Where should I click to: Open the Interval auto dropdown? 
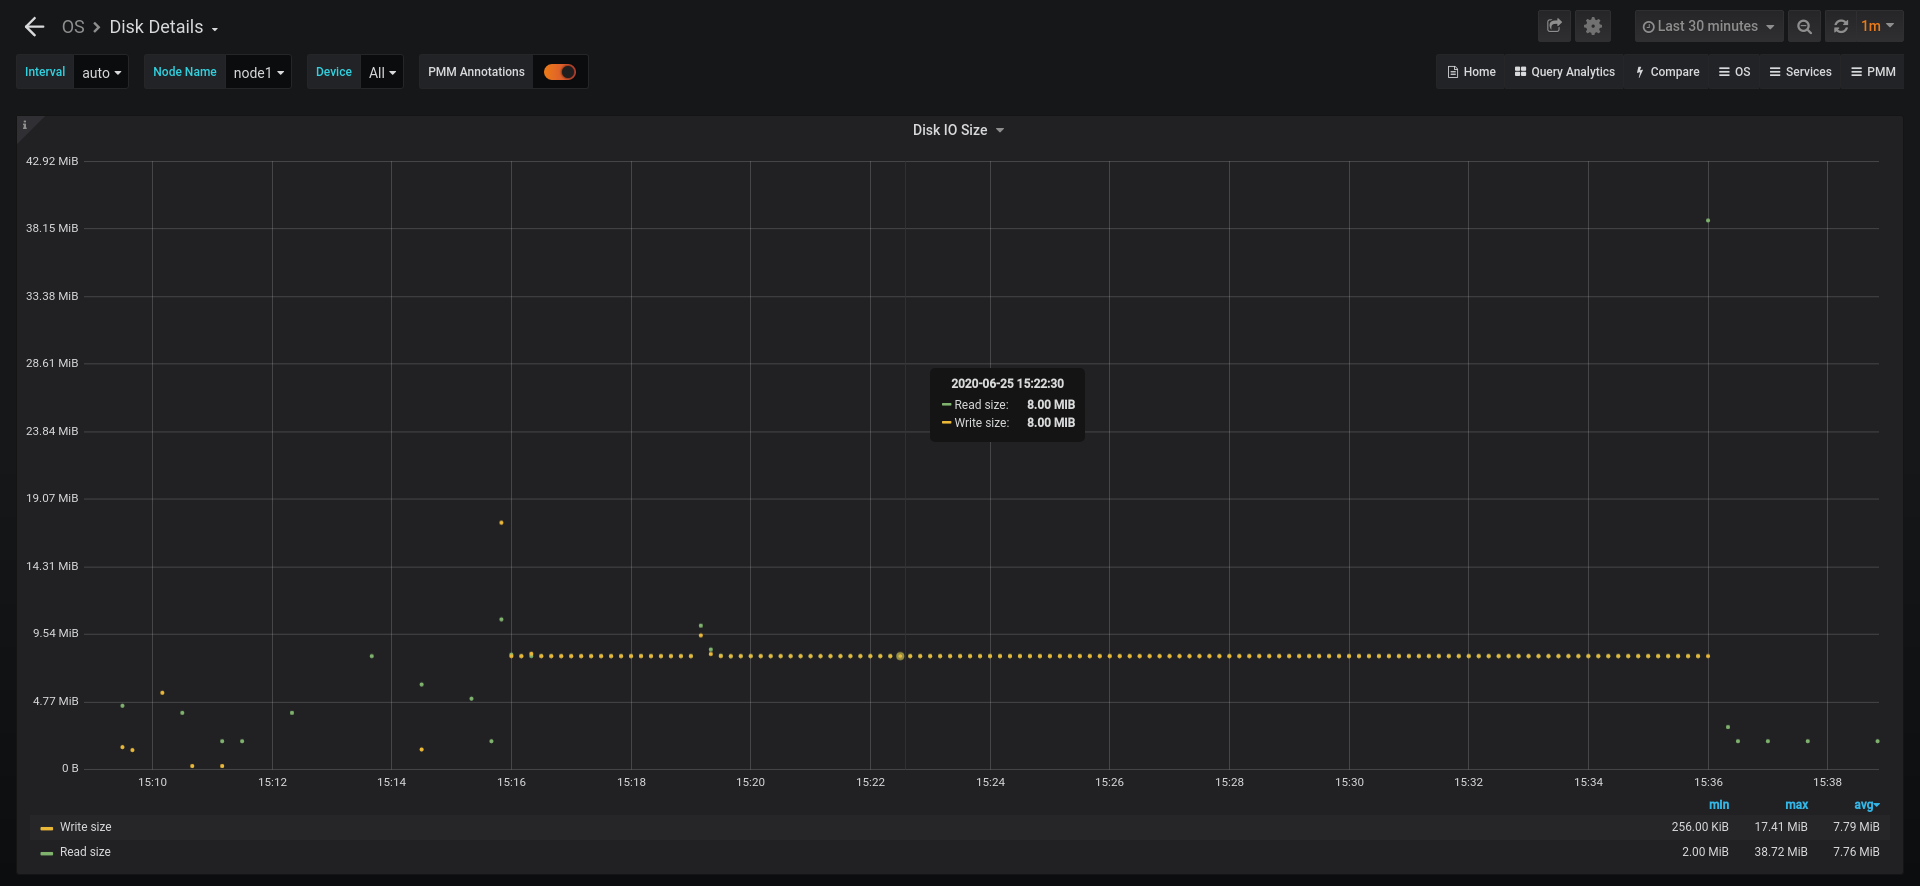pyautogui.click(x=101, y=73)
